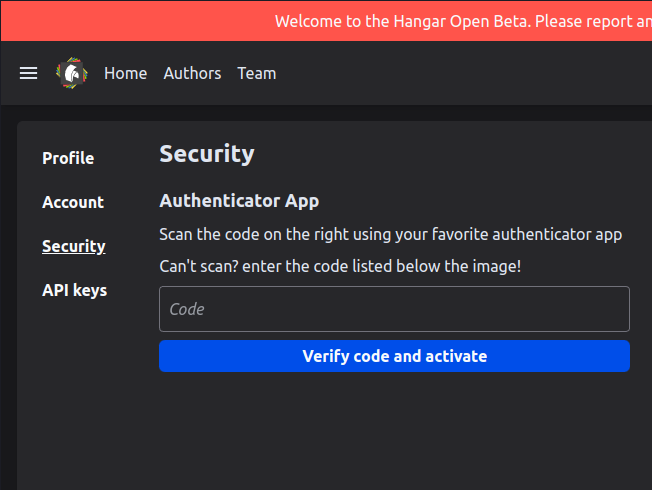Switch to the Account settings tab
652x490 pixels.
coord(73,202)
